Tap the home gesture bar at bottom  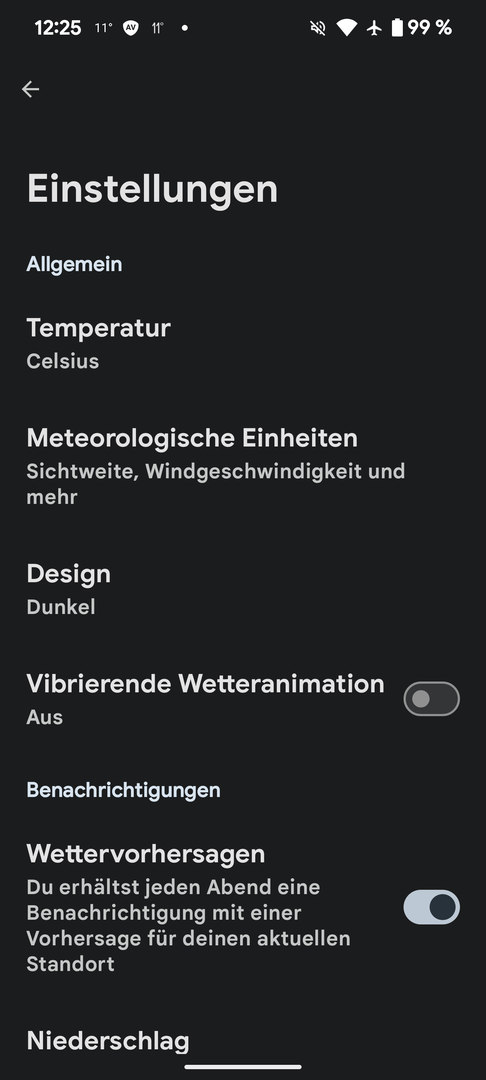(243, 1067)
